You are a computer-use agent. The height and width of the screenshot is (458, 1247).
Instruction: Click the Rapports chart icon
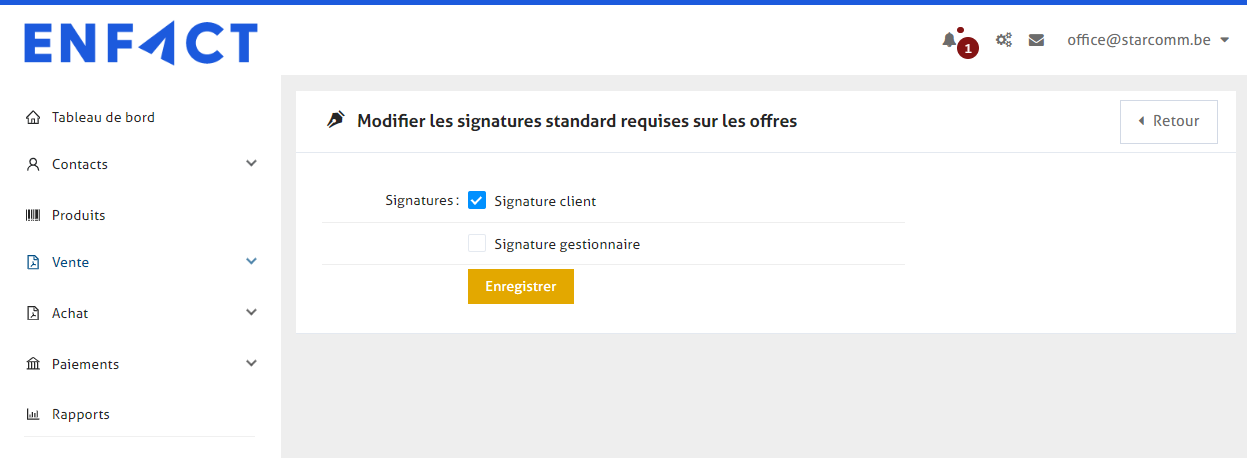pyautogui.click(x=33, y=414)
